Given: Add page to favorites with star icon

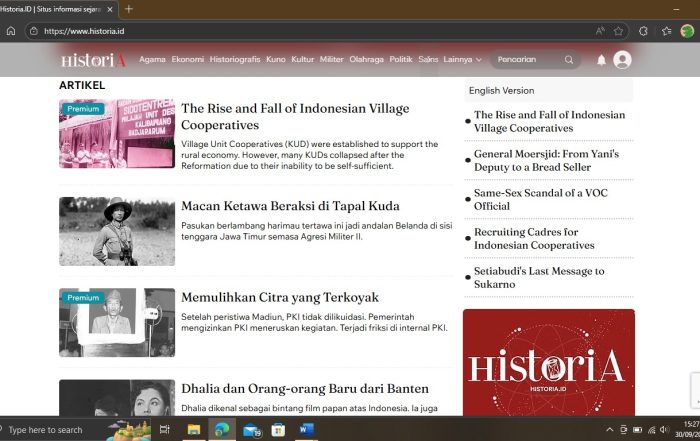Looking at the screenshot, I should point(619,31).
